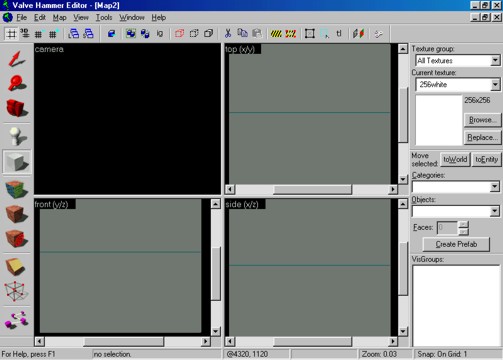Click the save window state icon
The height and width of the screenshot is (360, 503).
(x=88, y=34)
